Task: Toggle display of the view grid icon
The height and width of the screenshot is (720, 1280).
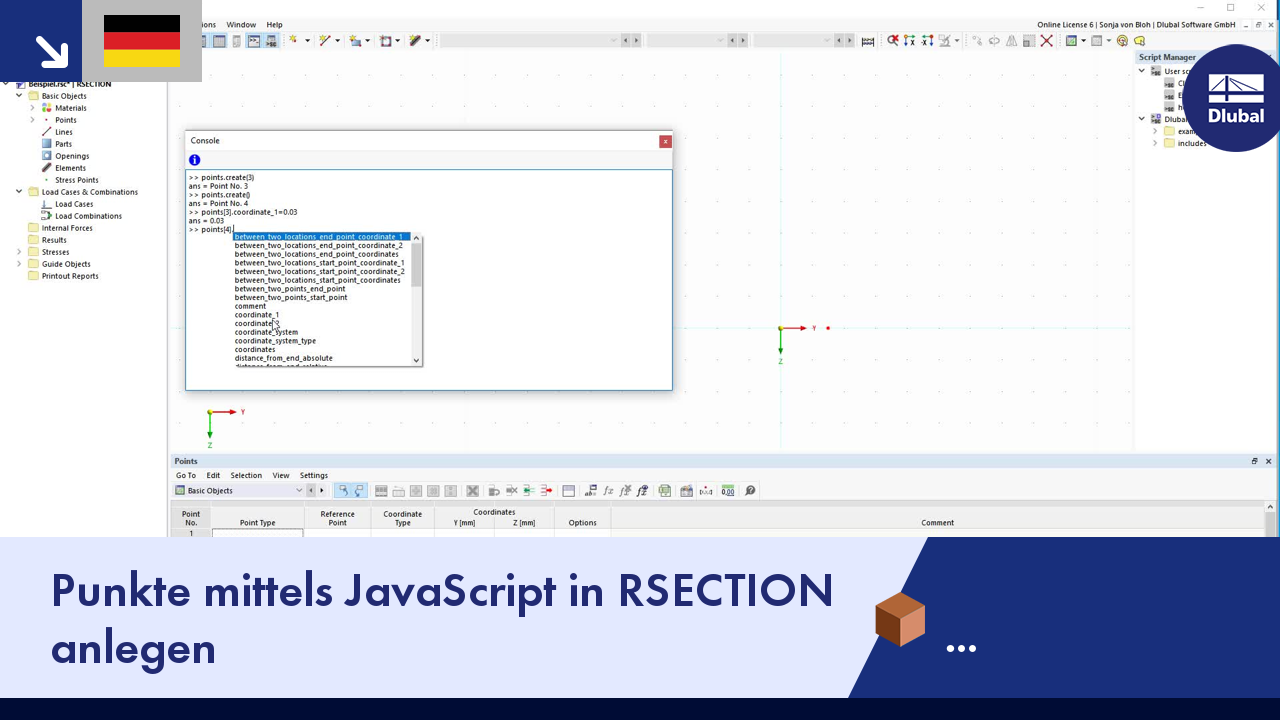Action: [1097, 41]
